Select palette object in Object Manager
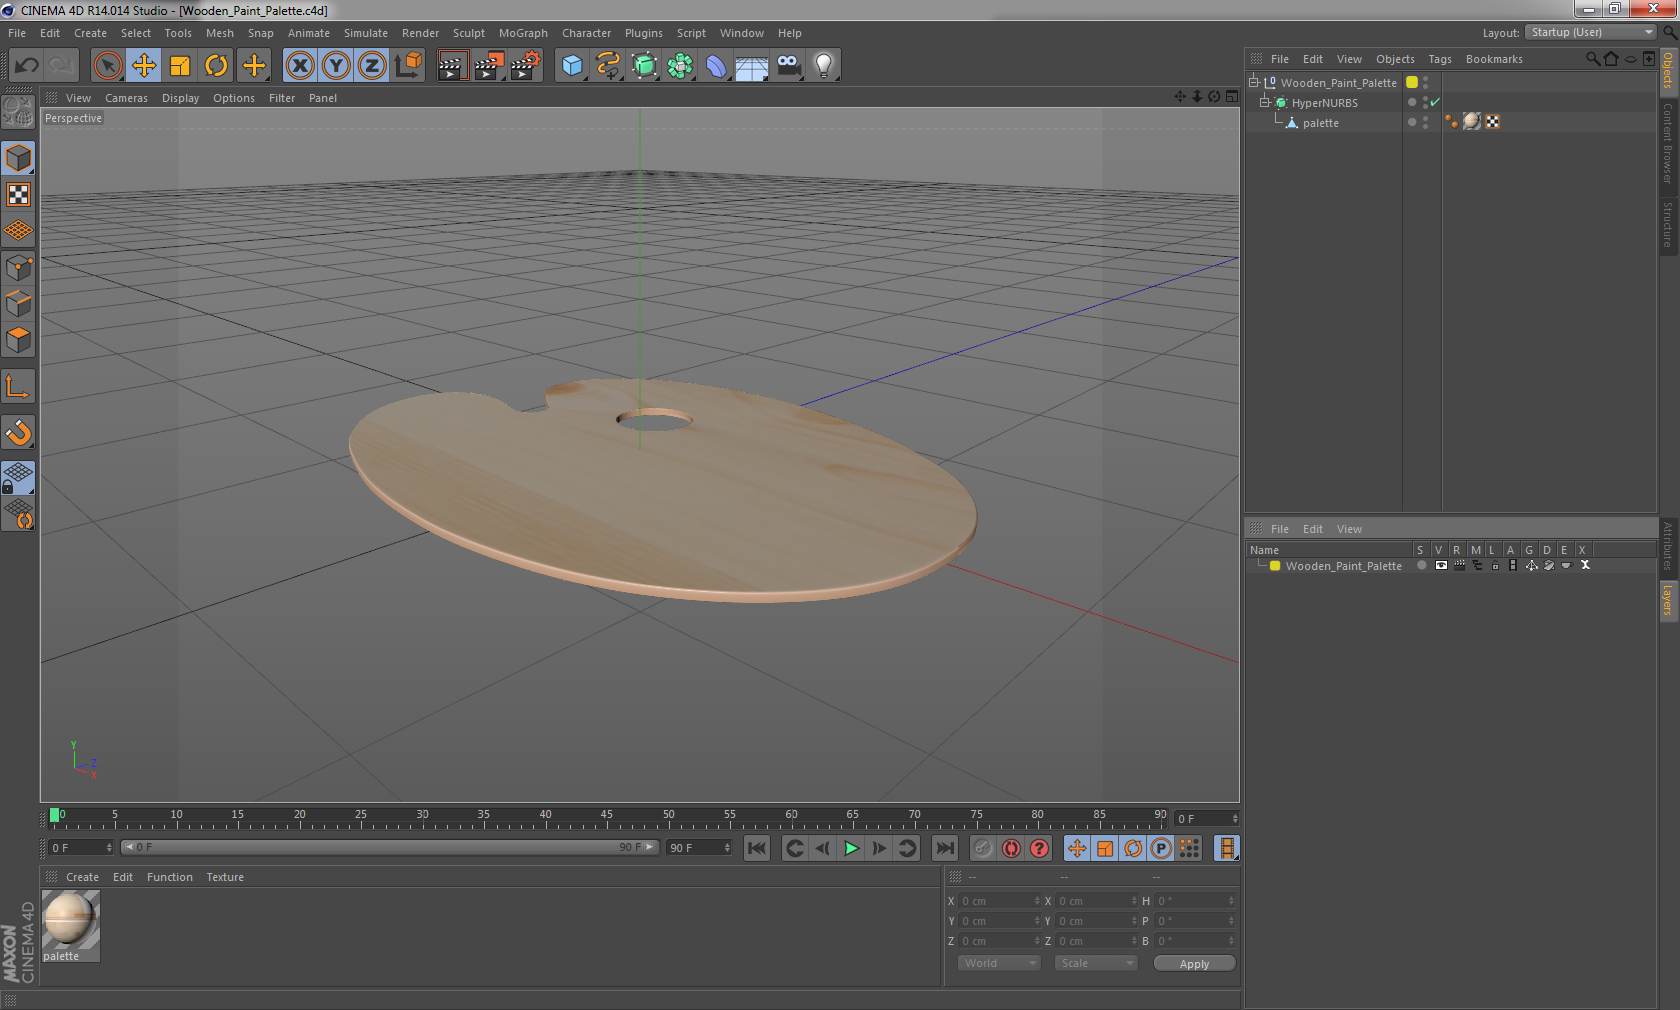Screen dimensions: 1680x1010 click(1320, 123)
